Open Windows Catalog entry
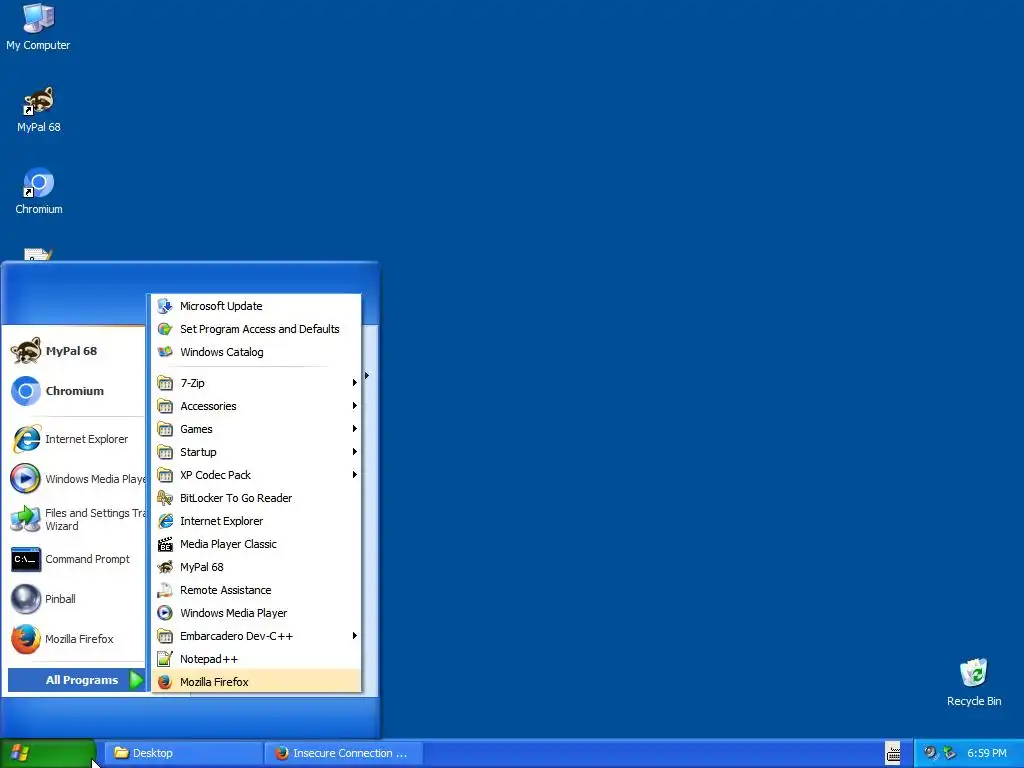Image resolution: width=1024 pixels, height=768 pixels. 256,352
